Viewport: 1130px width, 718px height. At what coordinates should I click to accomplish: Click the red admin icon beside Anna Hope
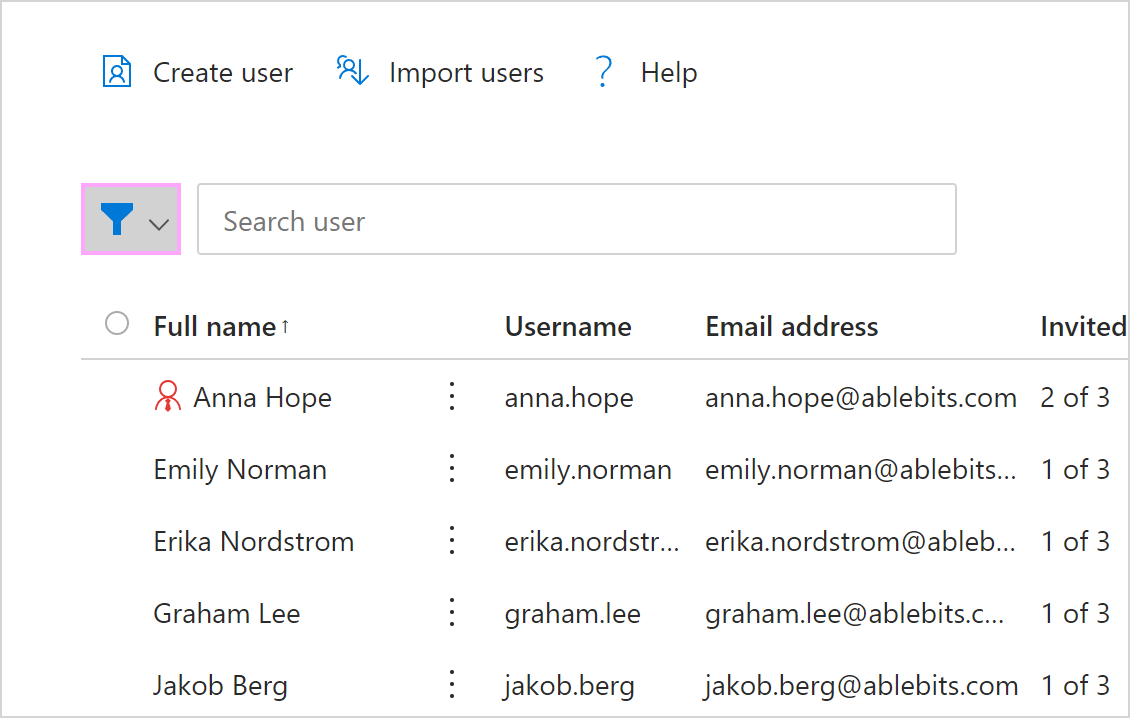click(x=168, y=396)
